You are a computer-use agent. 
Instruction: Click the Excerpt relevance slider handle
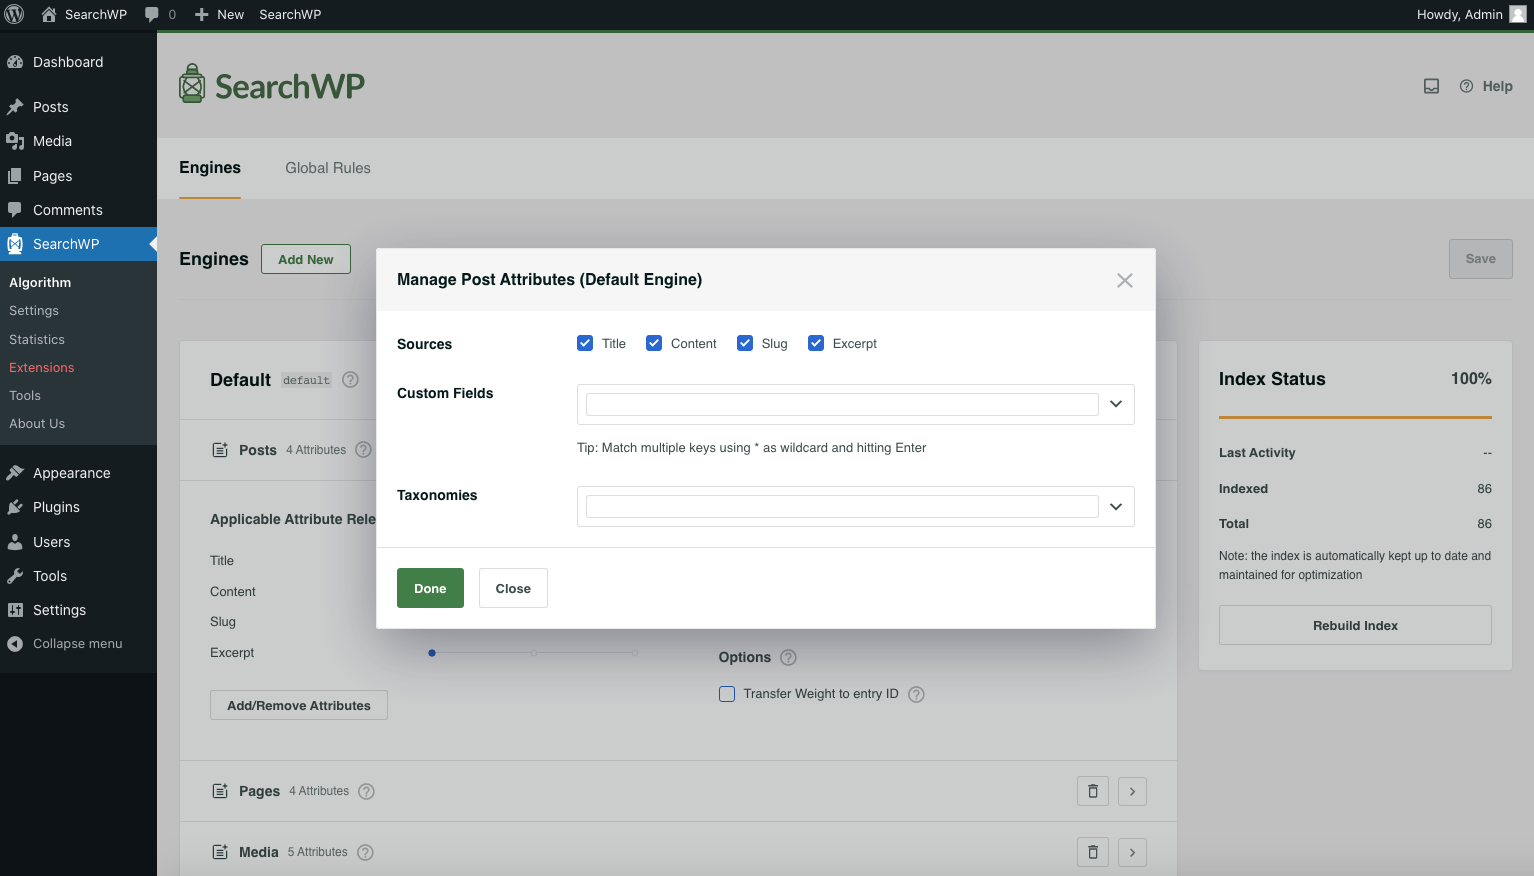click(x=432, y=653)
